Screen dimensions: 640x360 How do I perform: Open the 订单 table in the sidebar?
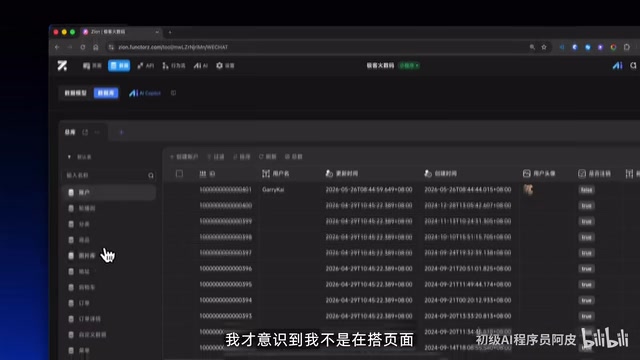[109, 303]
